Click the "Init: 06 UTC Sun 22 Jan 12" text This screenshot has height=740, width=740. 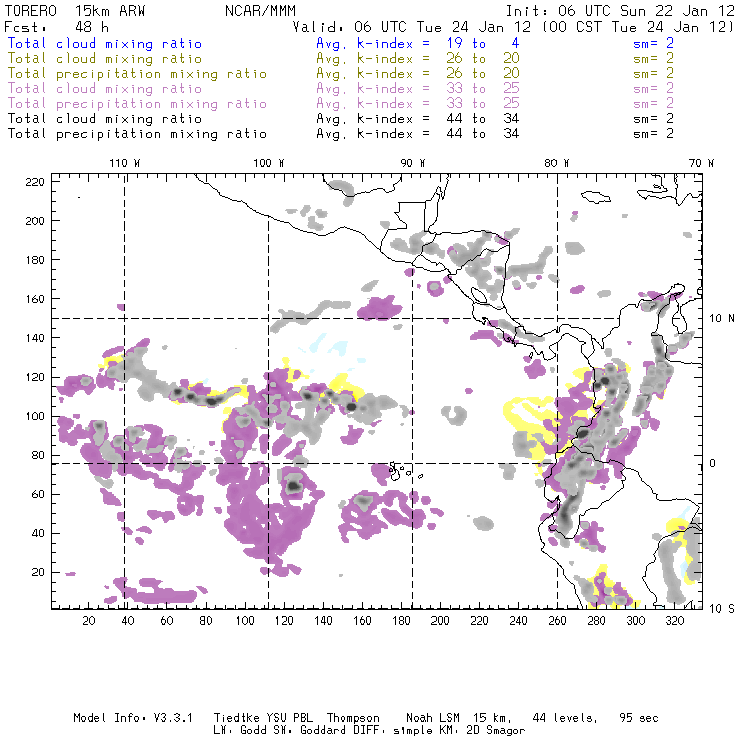click(620, 11)
